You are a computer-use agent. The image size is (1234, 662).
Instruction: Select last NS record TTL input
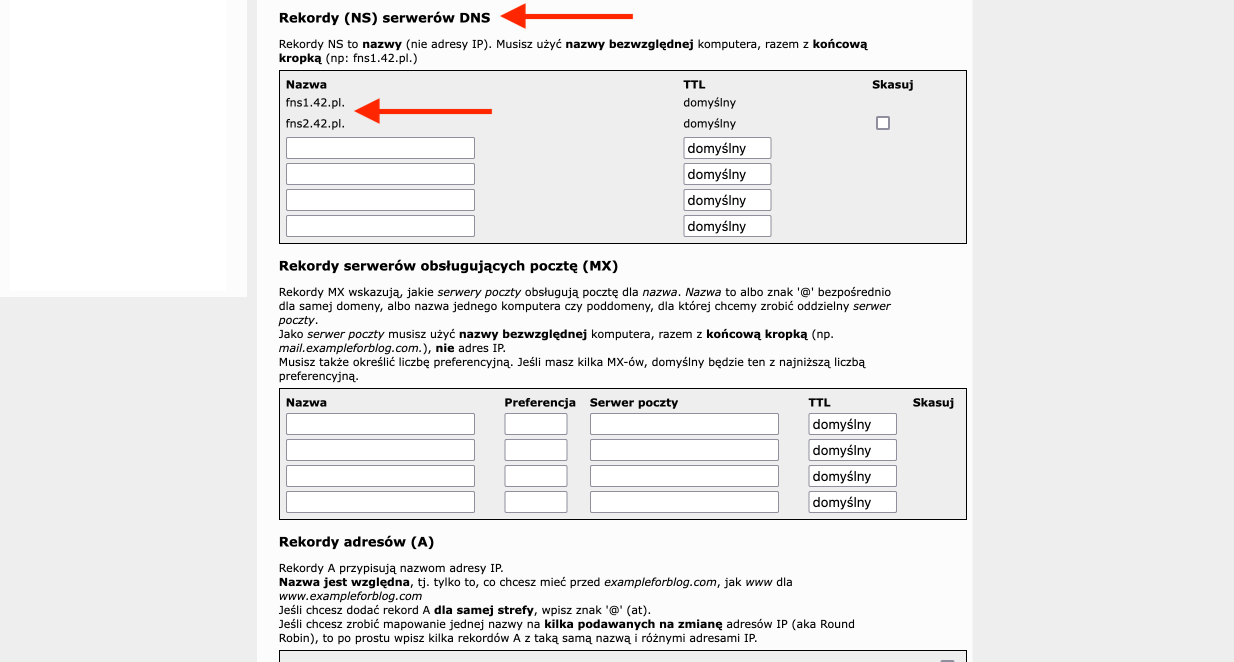point(727,226)
